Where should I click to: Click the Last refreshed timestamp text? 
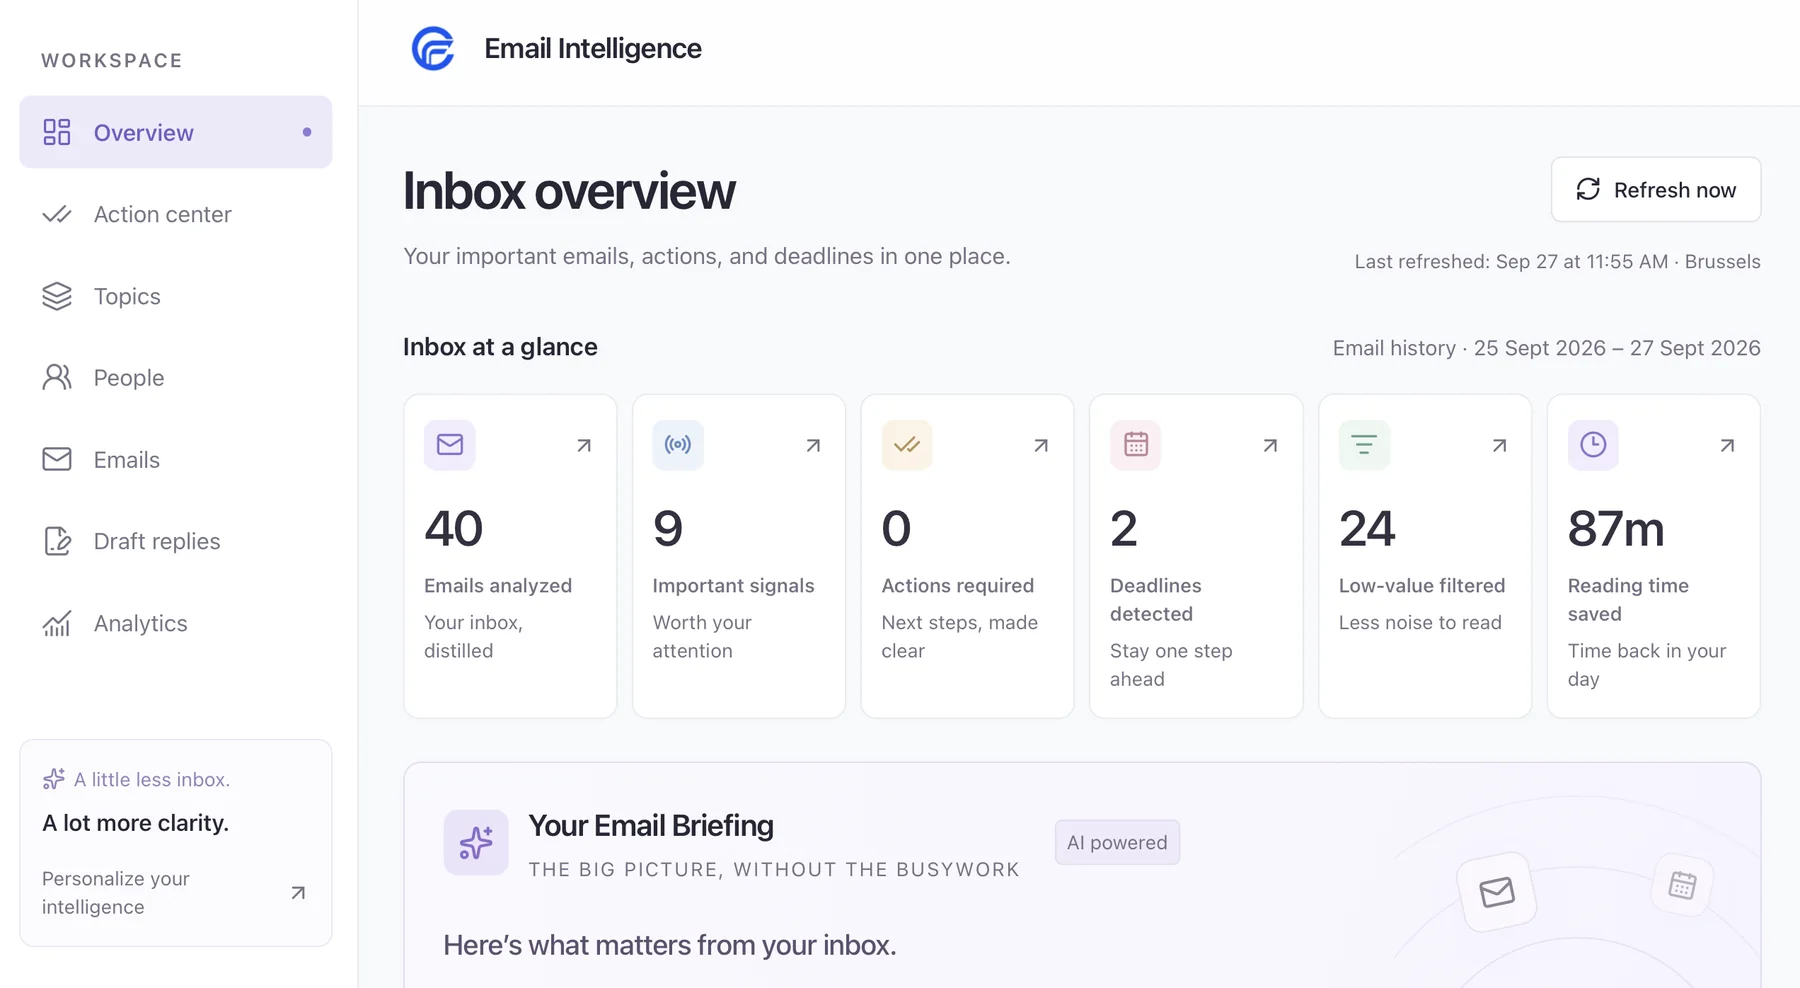[1557, 262]
